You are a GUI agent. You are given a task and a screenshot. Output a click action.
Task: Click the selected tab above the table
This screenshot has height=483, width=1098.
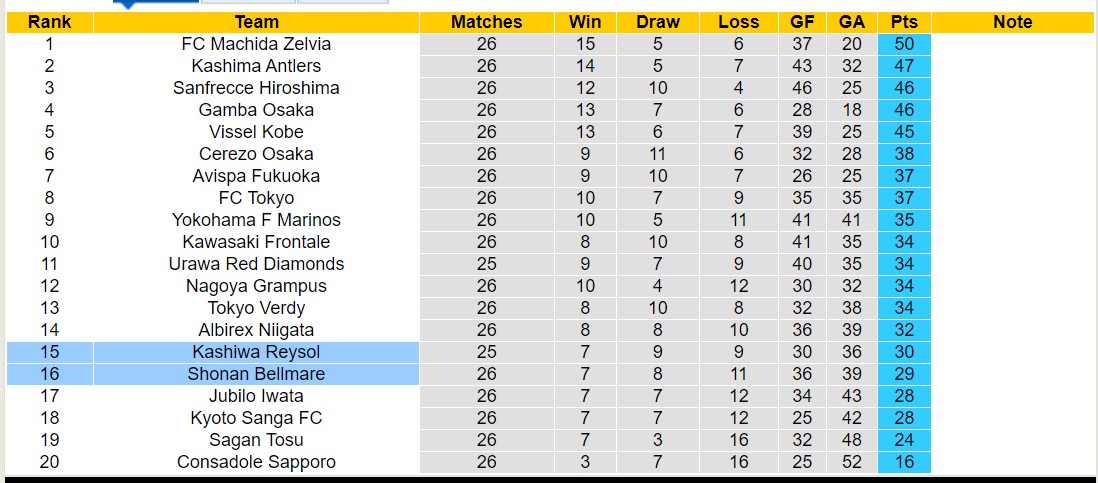pos(155,3)
